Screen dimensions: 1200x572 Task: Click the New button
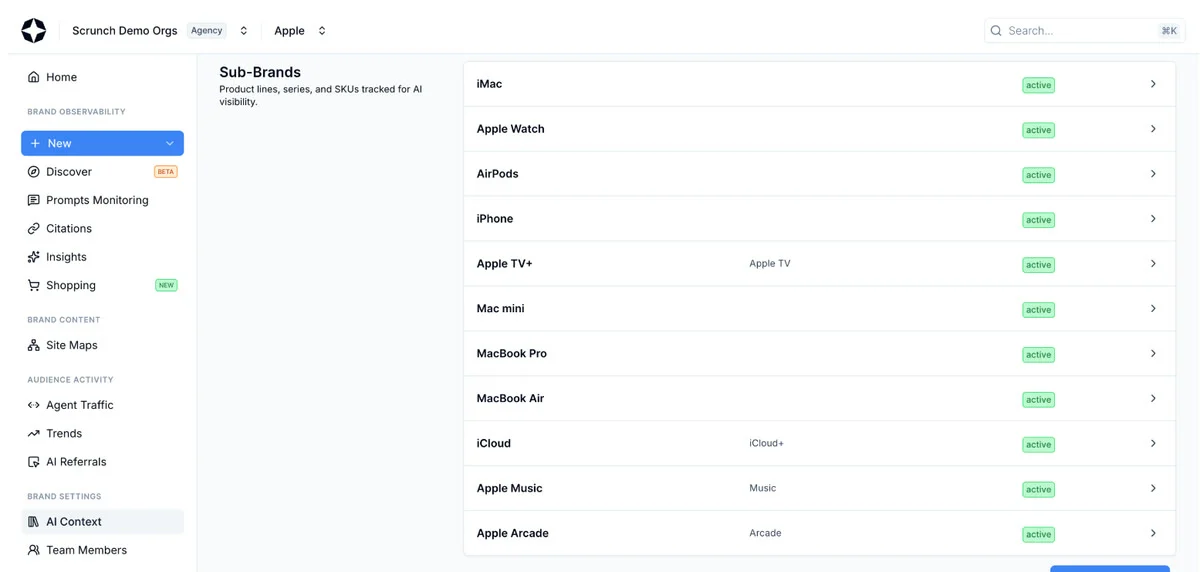pyautogui.click(x=102, y=143)
